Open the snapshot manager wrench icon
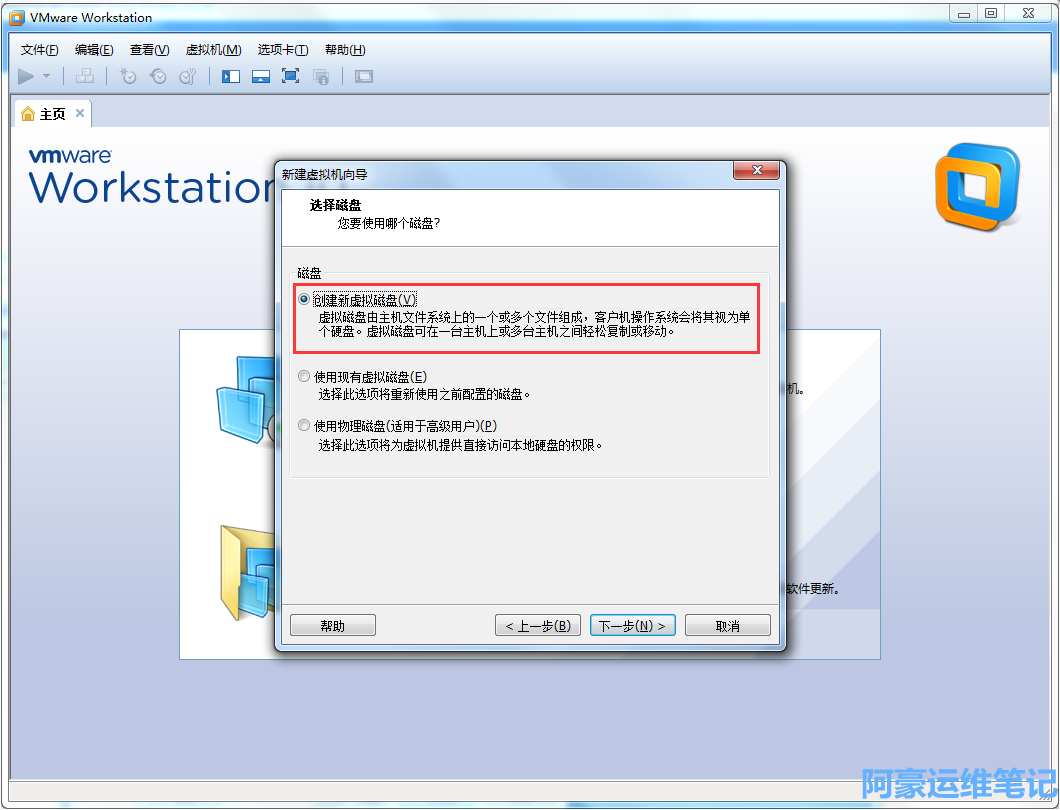The image size is (1060, 810). coord(188,76)
